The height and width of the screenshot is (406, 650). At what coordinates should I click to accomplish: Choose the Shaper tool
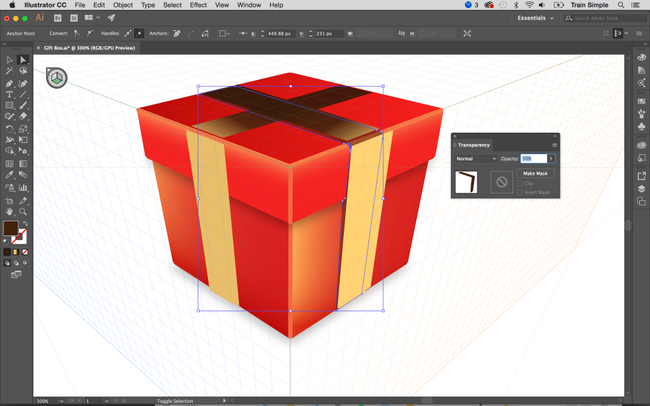pyautogui.click(x=10, y=117)
